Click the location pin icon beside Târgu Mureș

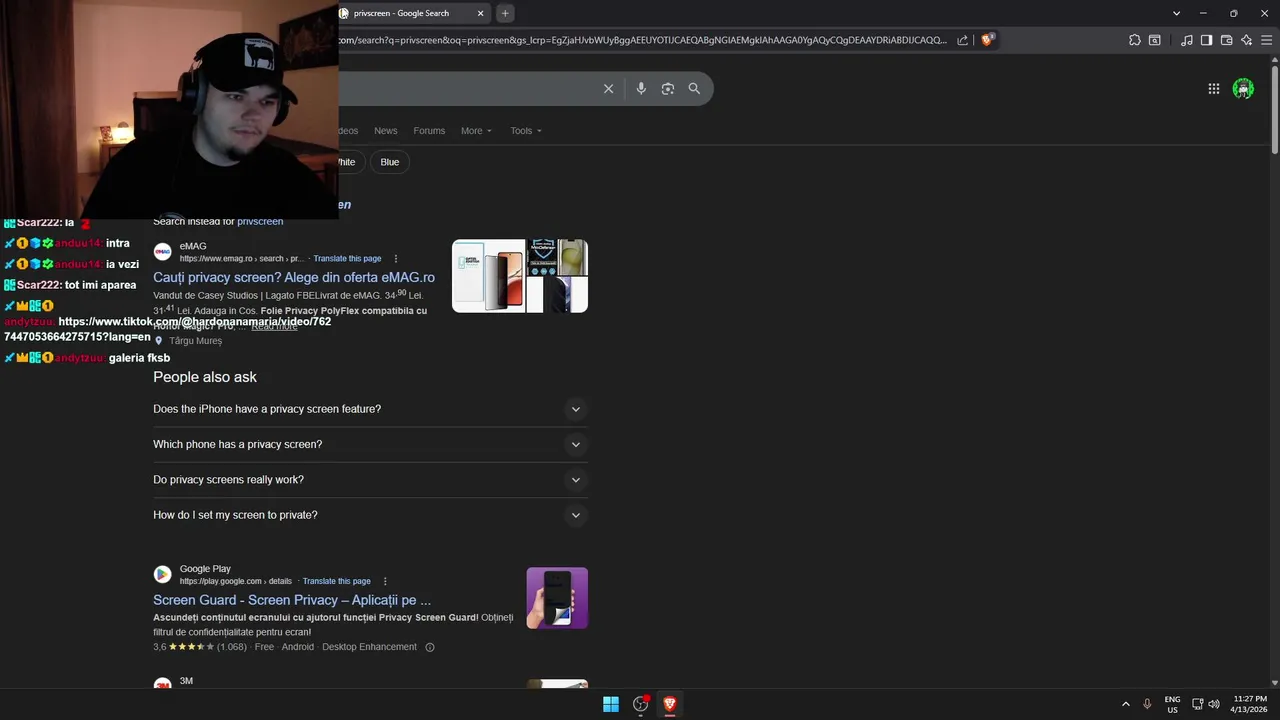158,341
